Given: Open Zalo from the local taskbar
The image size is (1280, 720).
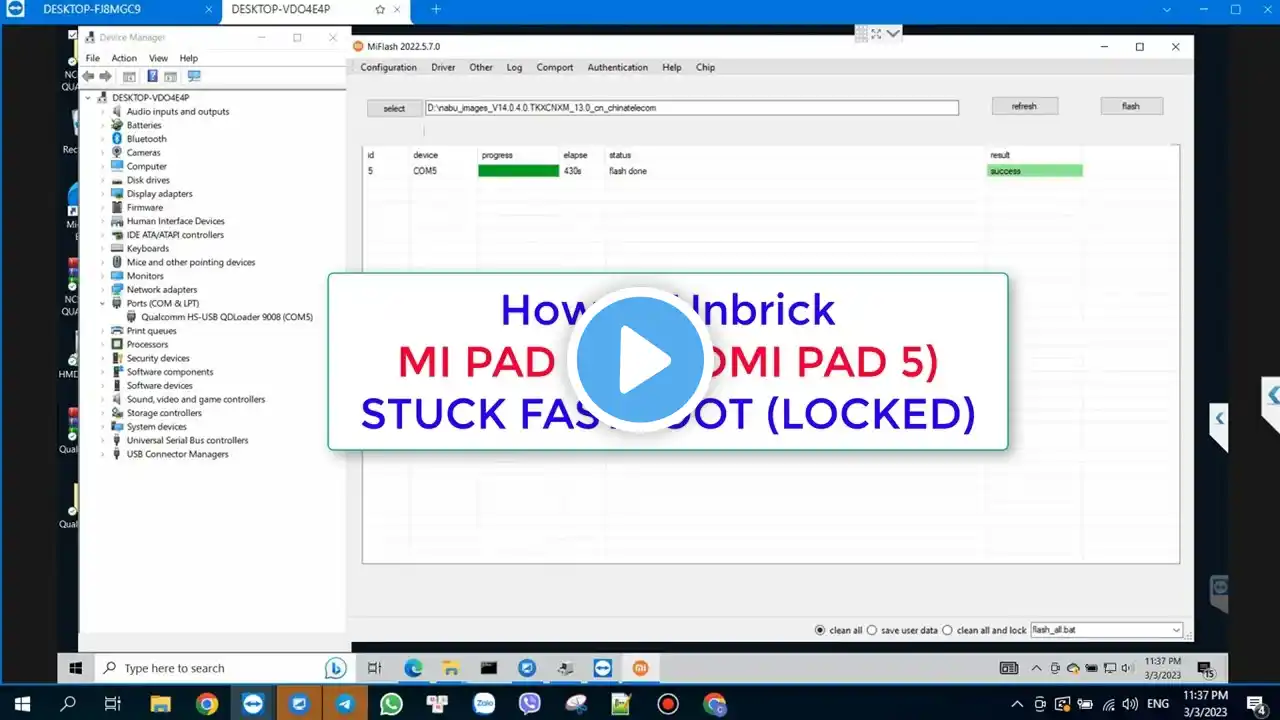Looking at the screenshot, I should pyautogui.click(x=484, y=704).
